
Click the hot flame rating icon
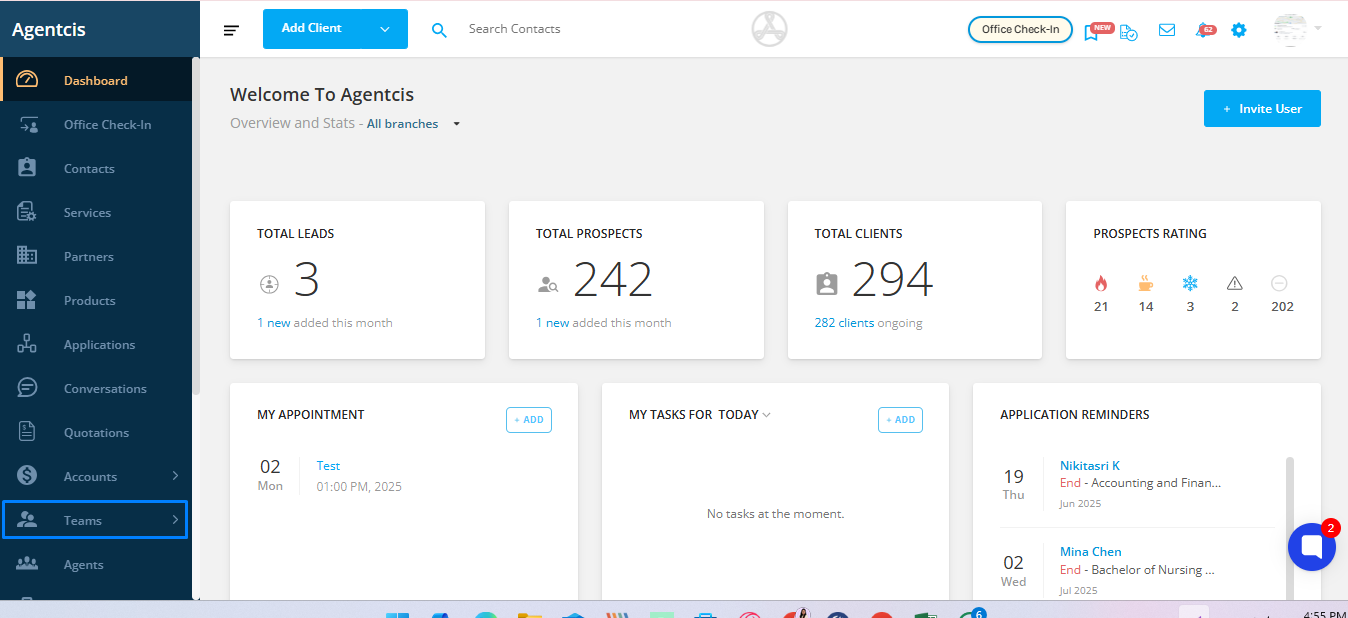tap(1101, 284)
